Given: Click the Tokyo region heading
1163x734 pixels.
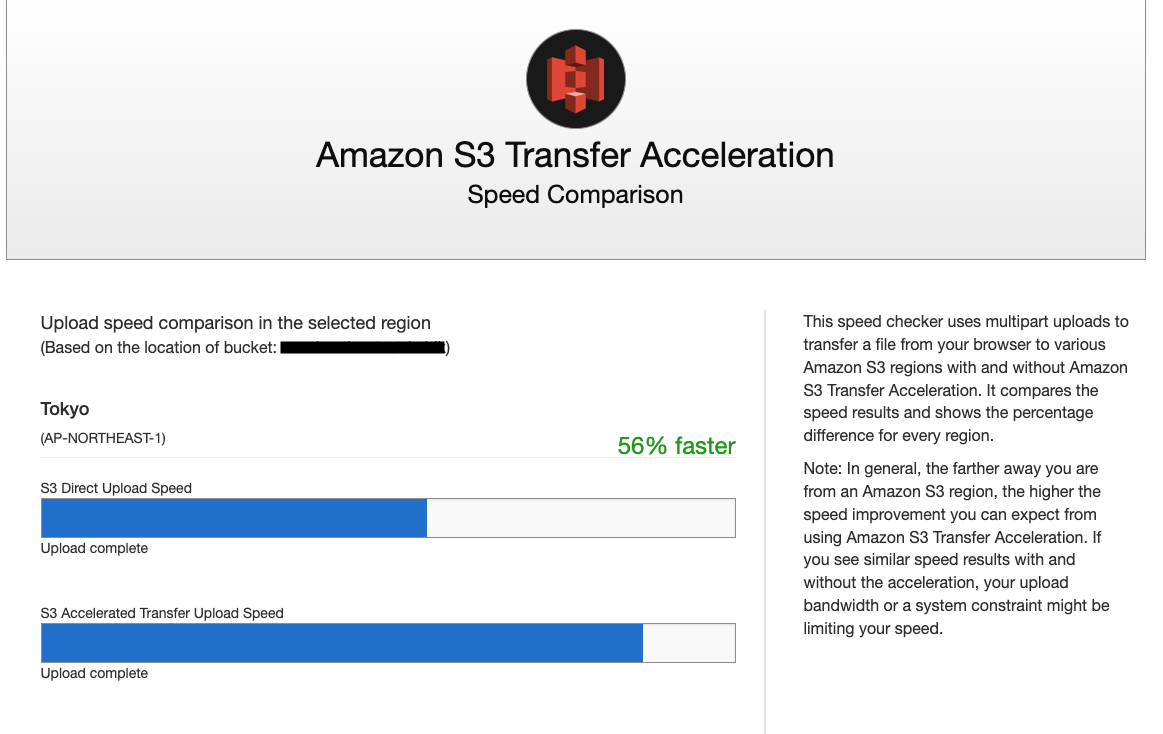Looking at the screenshot, I should click(64, 409).
